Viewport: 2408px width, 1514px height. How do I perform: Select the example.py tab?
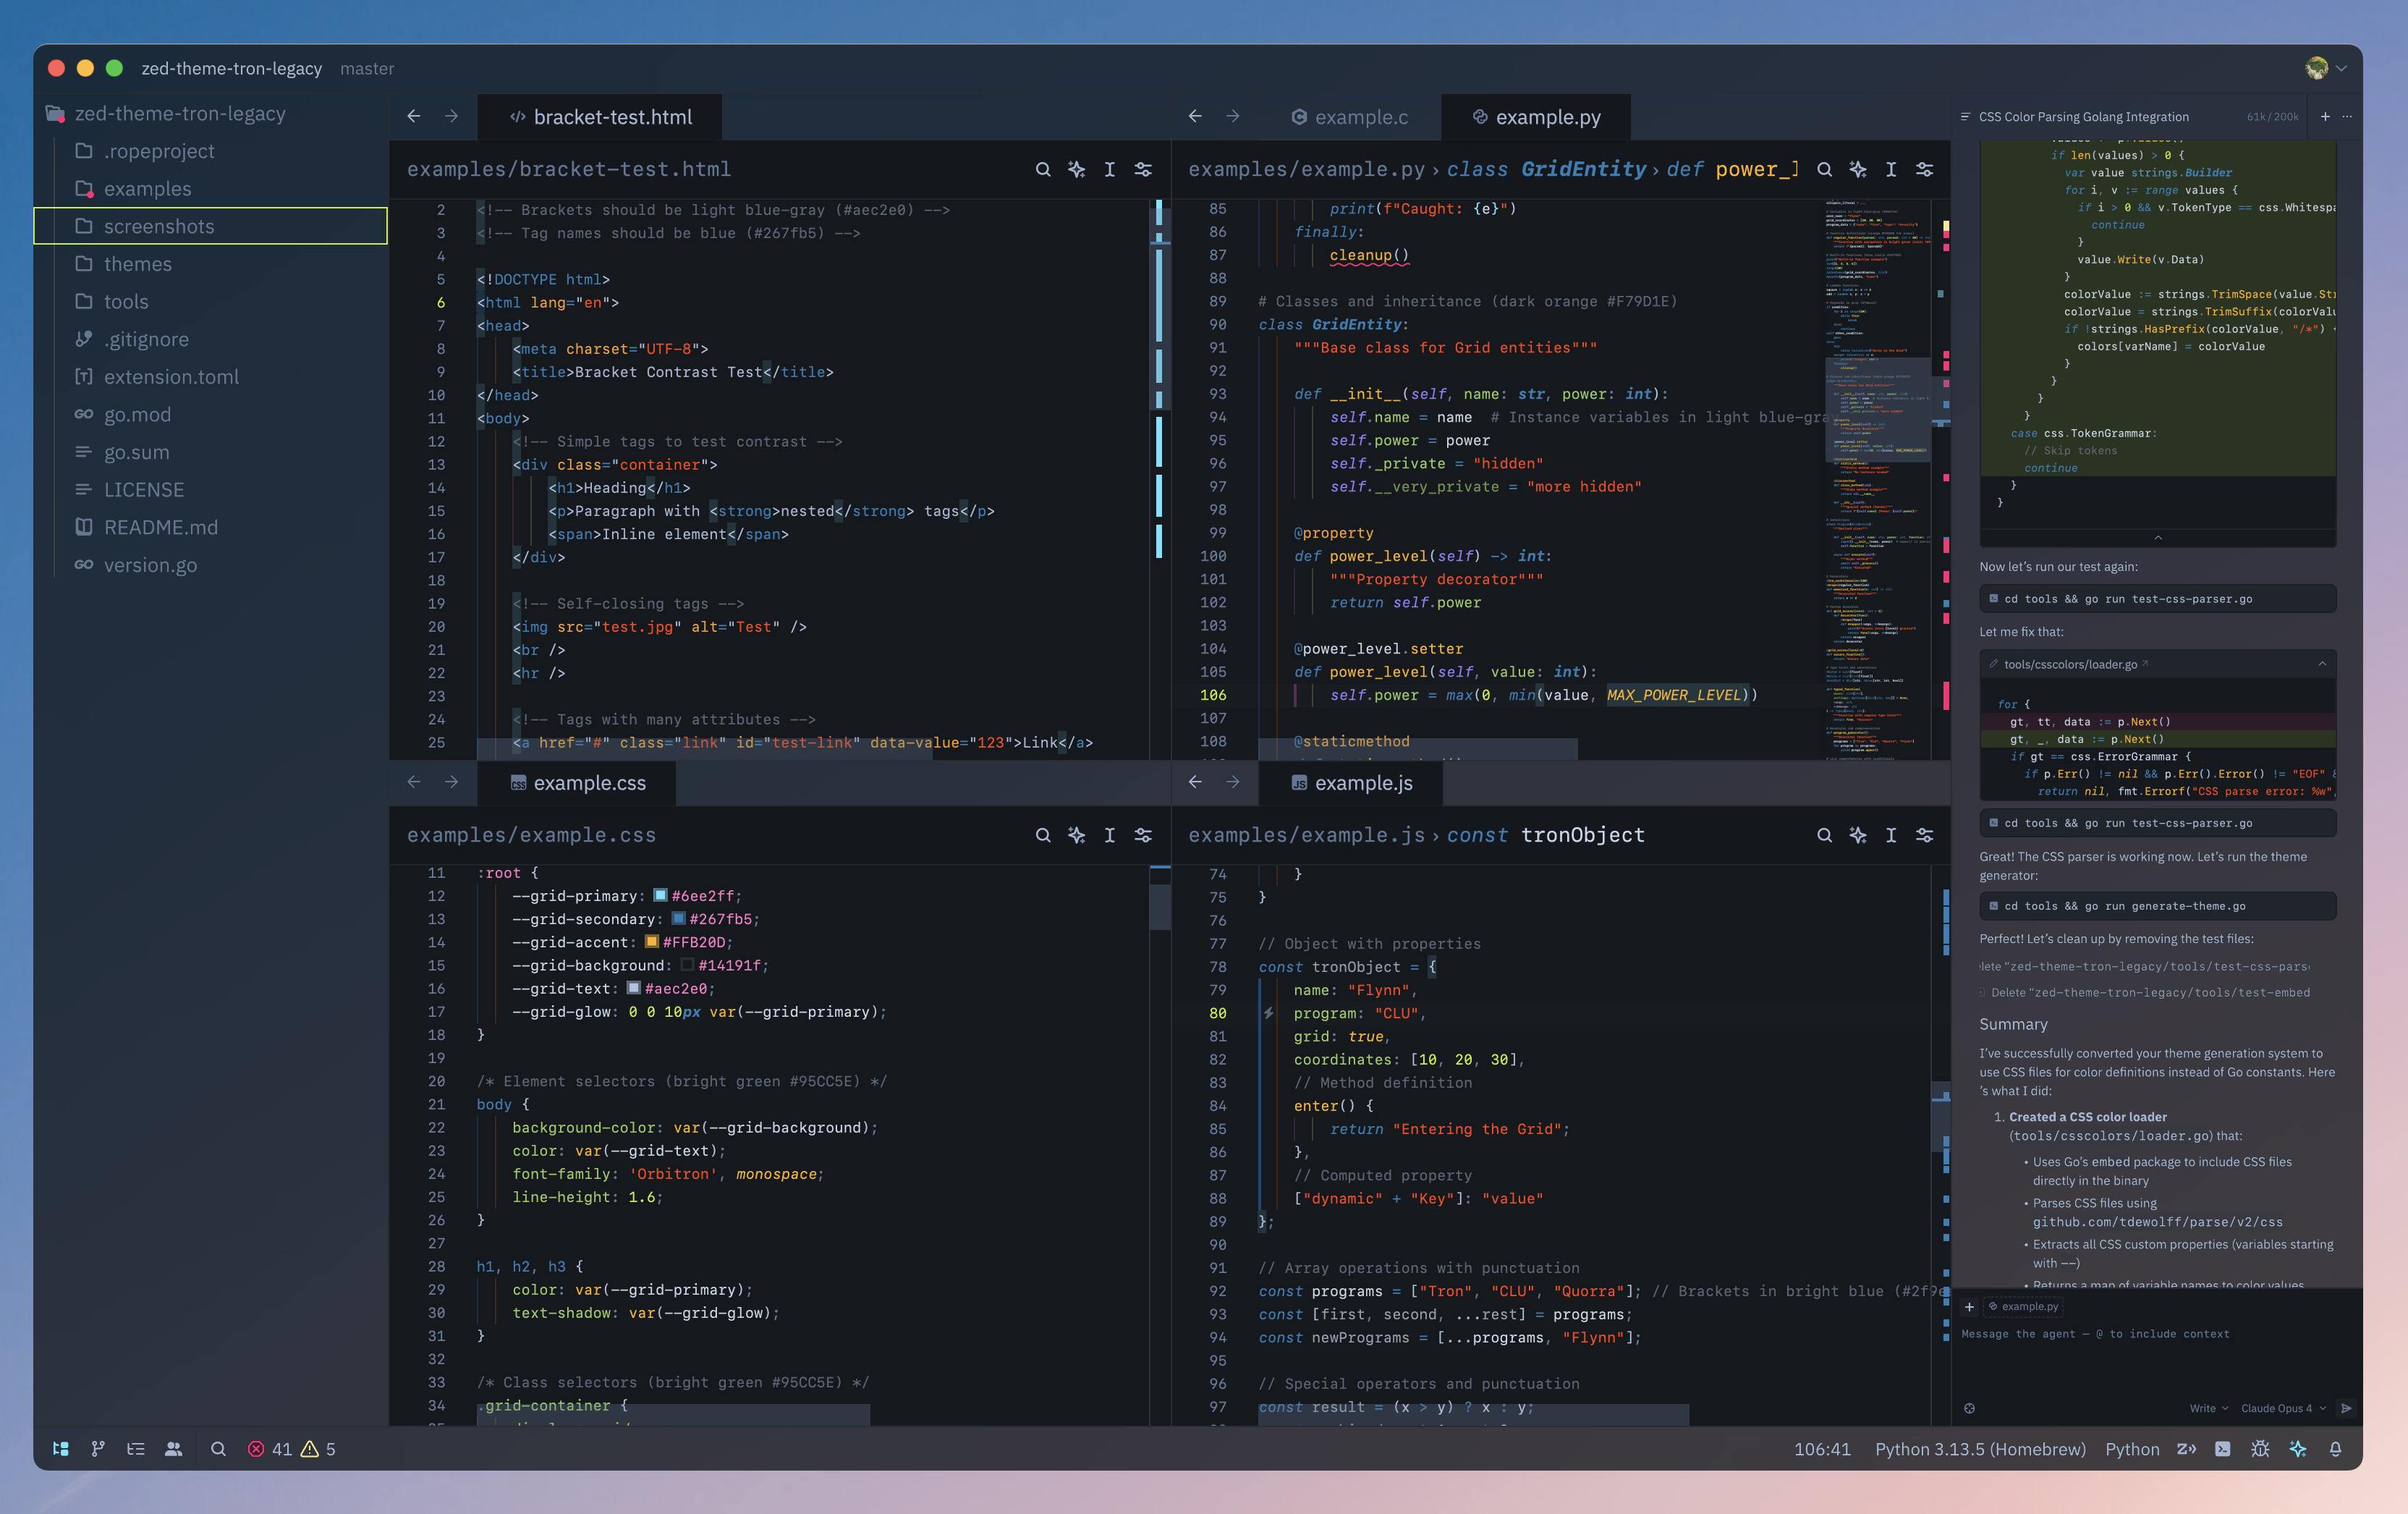pyautogui.click(x=1536, y=116)
